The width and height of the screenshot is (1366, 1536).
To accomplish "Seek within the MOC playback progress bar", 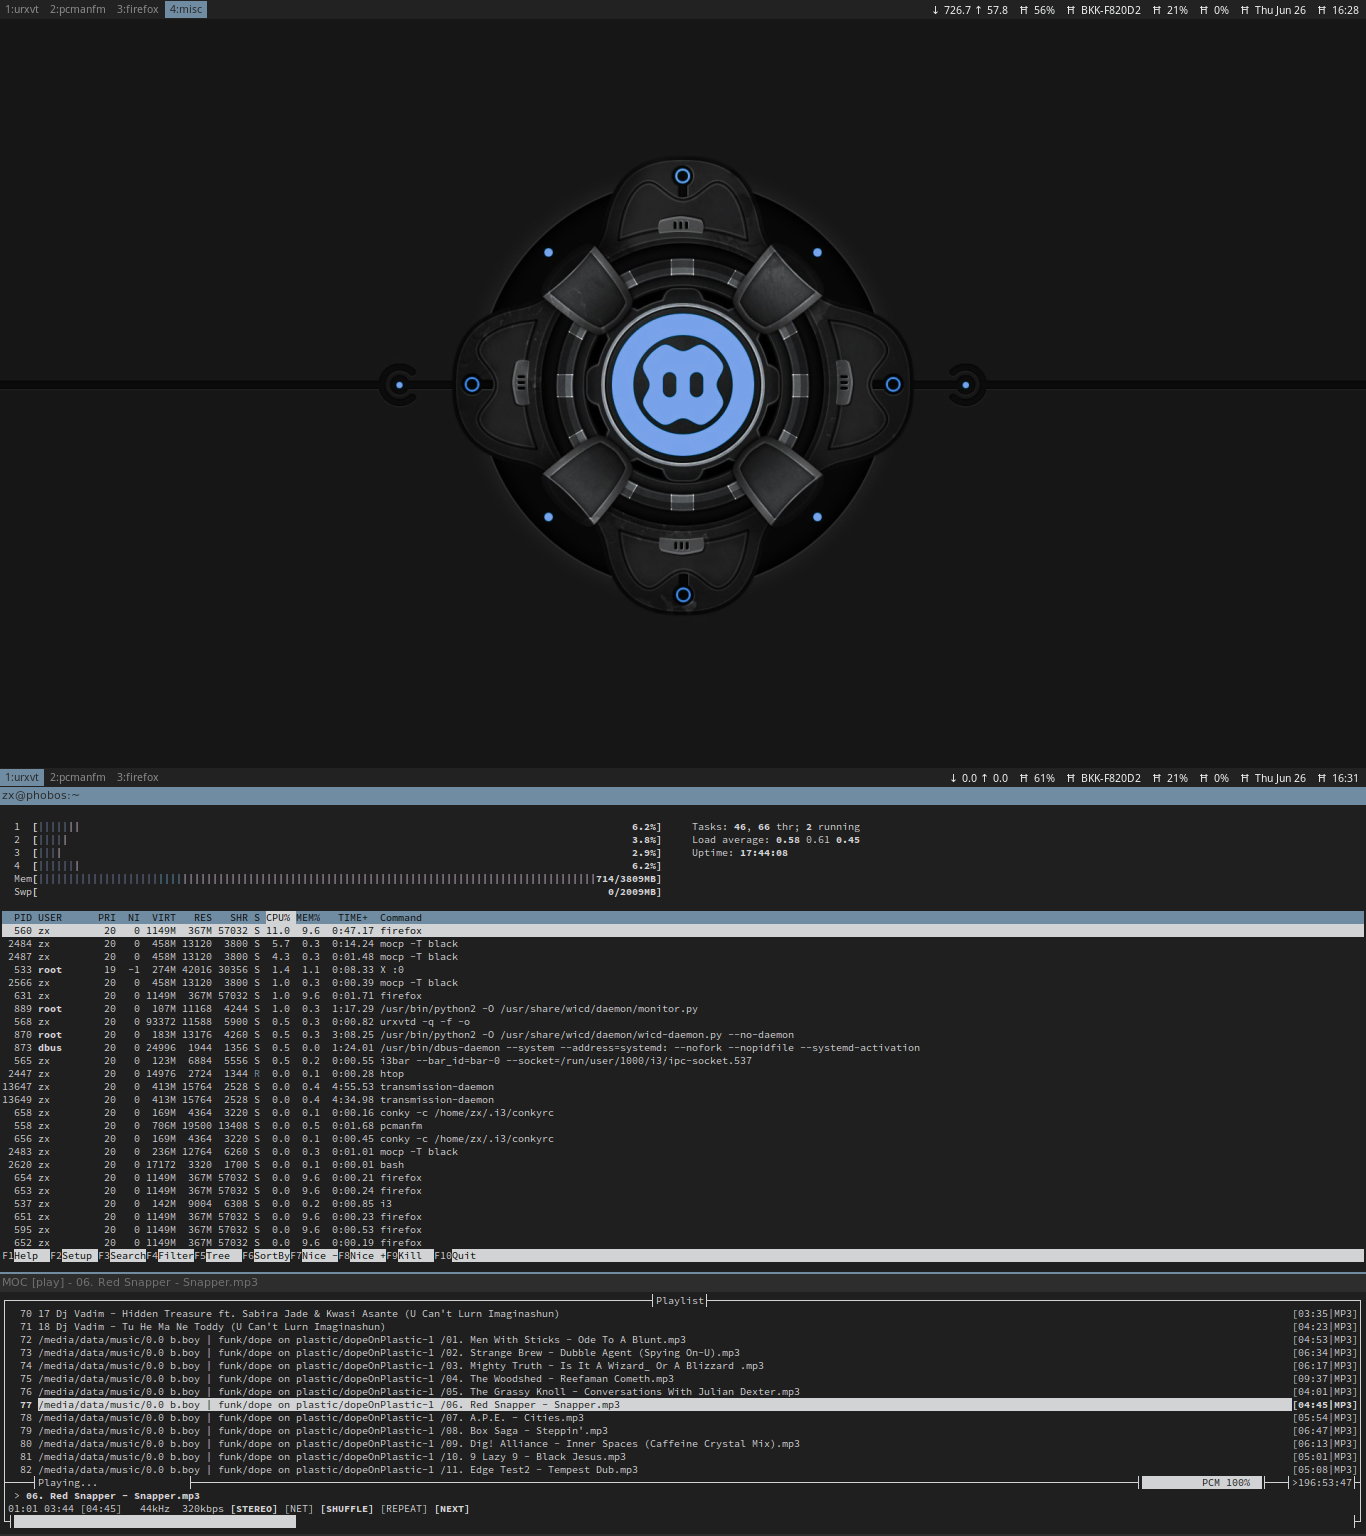I will (x=683, y=1522).
